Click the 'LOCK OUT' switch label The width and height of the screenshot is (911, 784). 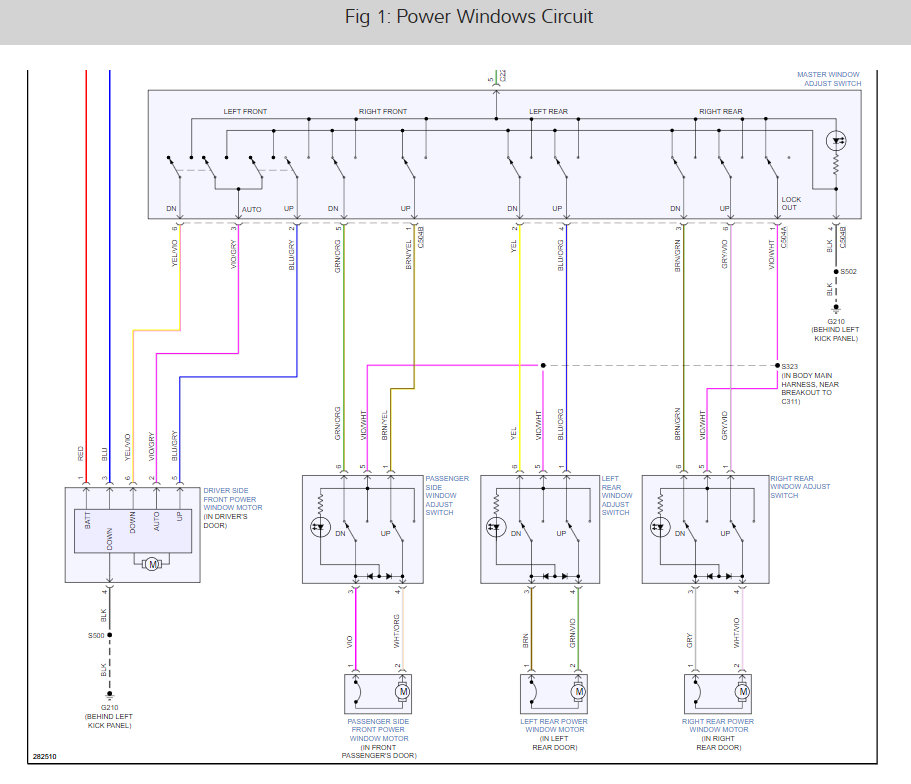791,203
